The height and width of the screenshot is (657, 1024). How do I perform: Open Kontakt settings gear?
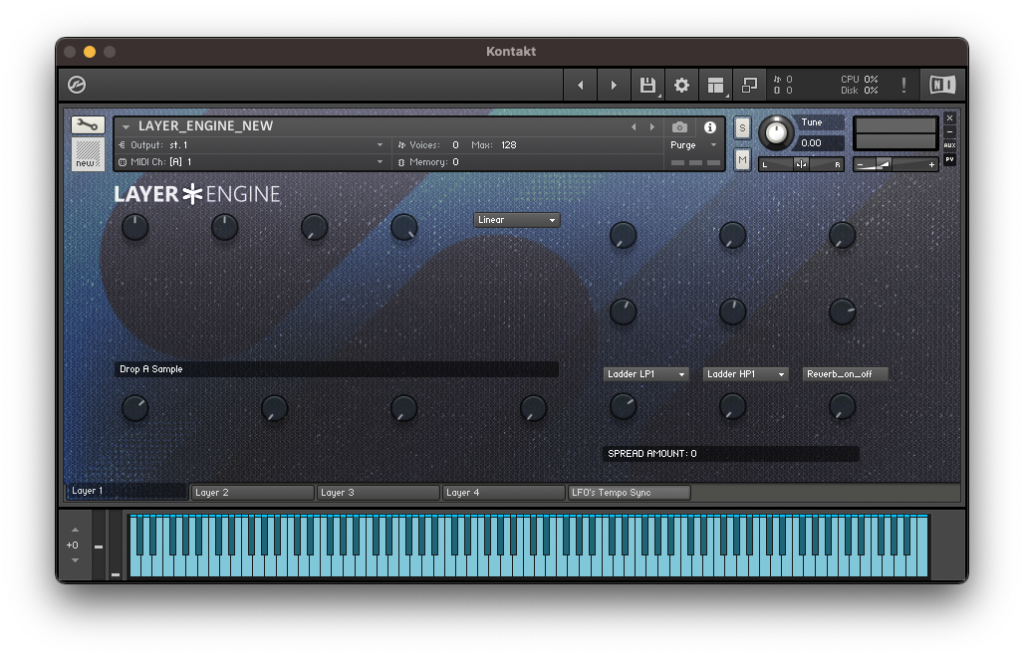tap(682, 85)
